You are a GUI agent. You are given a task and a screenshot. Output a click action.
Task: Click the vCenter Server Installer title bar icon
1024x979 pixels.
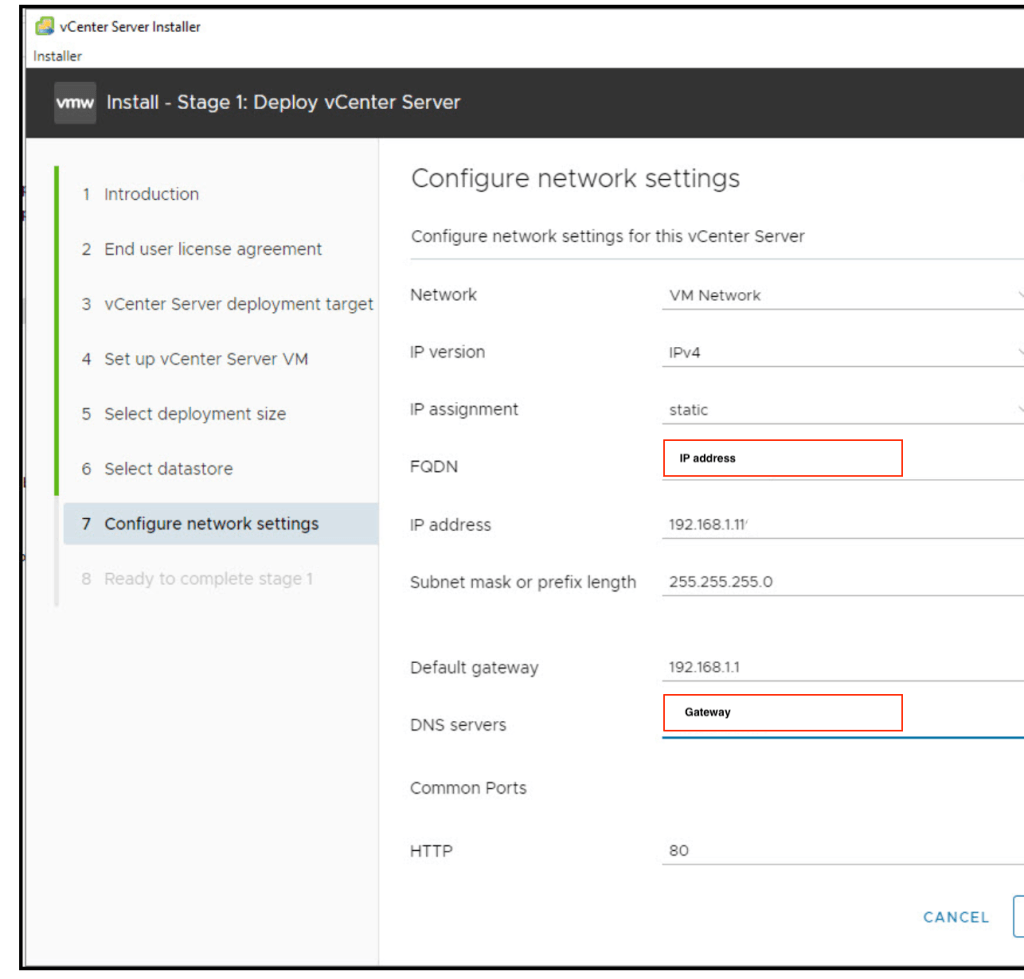pos(44,27)
